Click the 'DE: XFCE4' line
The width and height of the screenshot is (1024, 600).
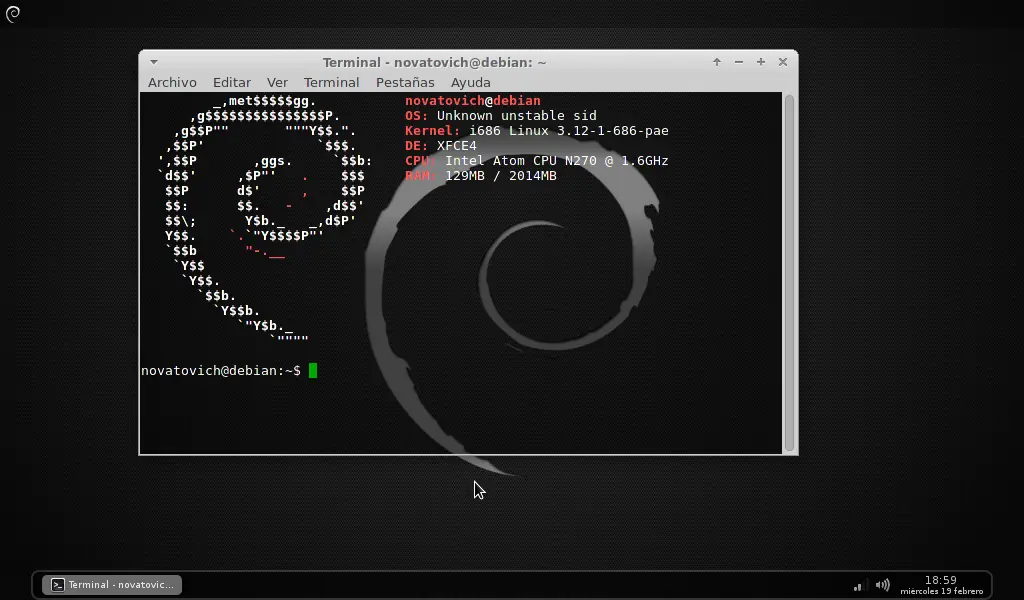click(441, 146)
